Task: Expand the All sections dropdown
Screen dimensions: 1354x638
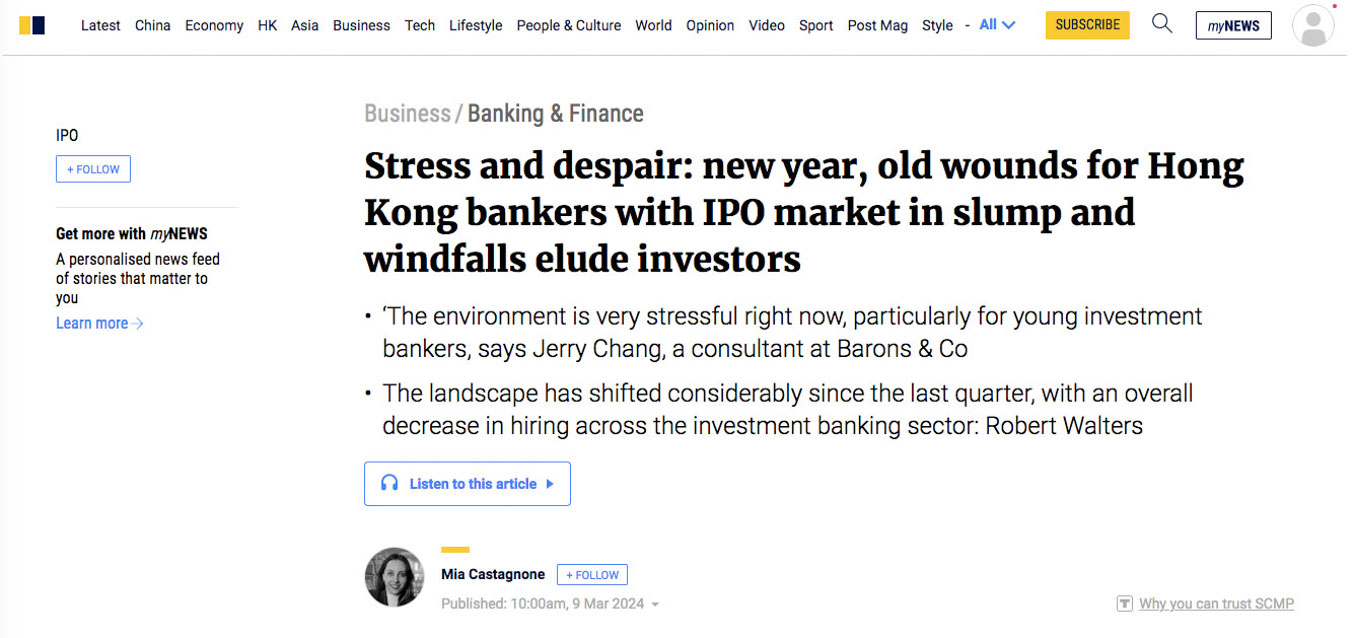Action: pos(997,25)
